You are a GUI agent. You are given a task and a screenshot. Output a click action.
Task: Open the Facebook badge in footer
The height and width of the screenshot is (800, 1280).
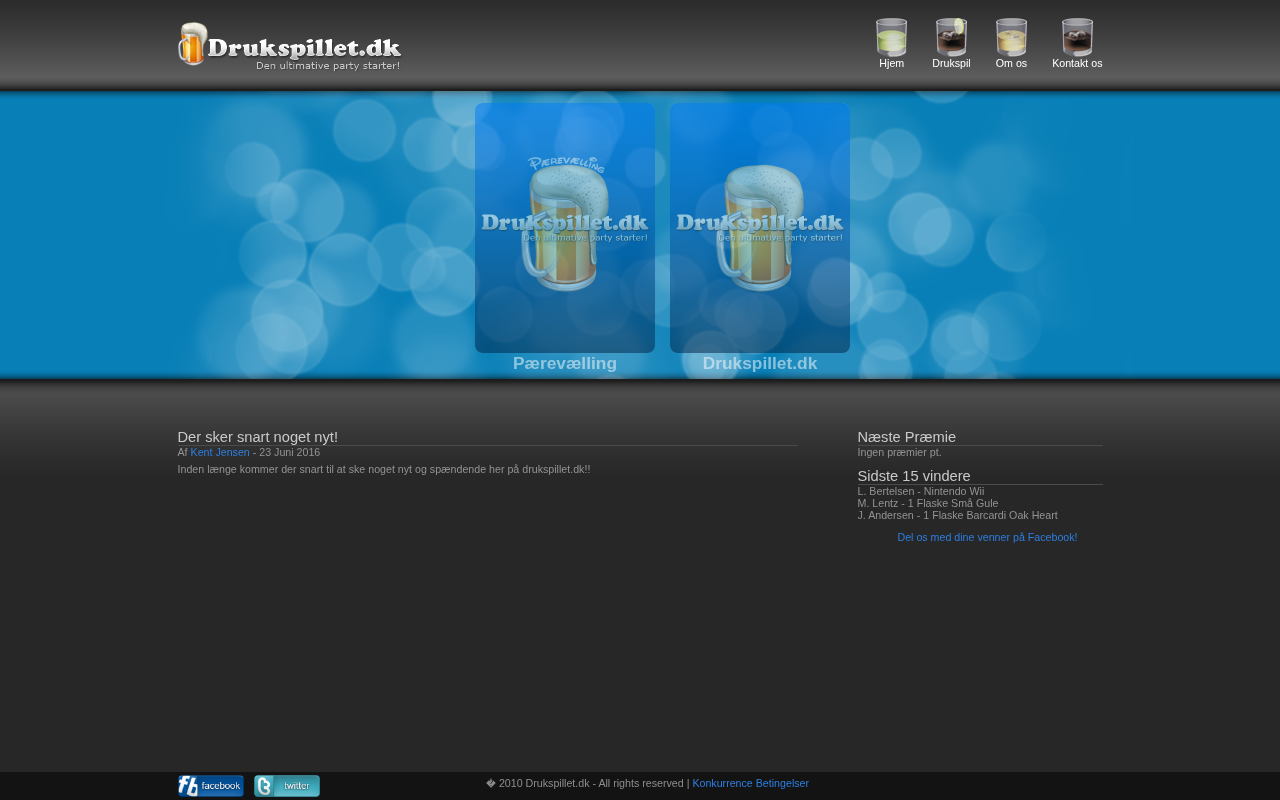pos(211,786)
